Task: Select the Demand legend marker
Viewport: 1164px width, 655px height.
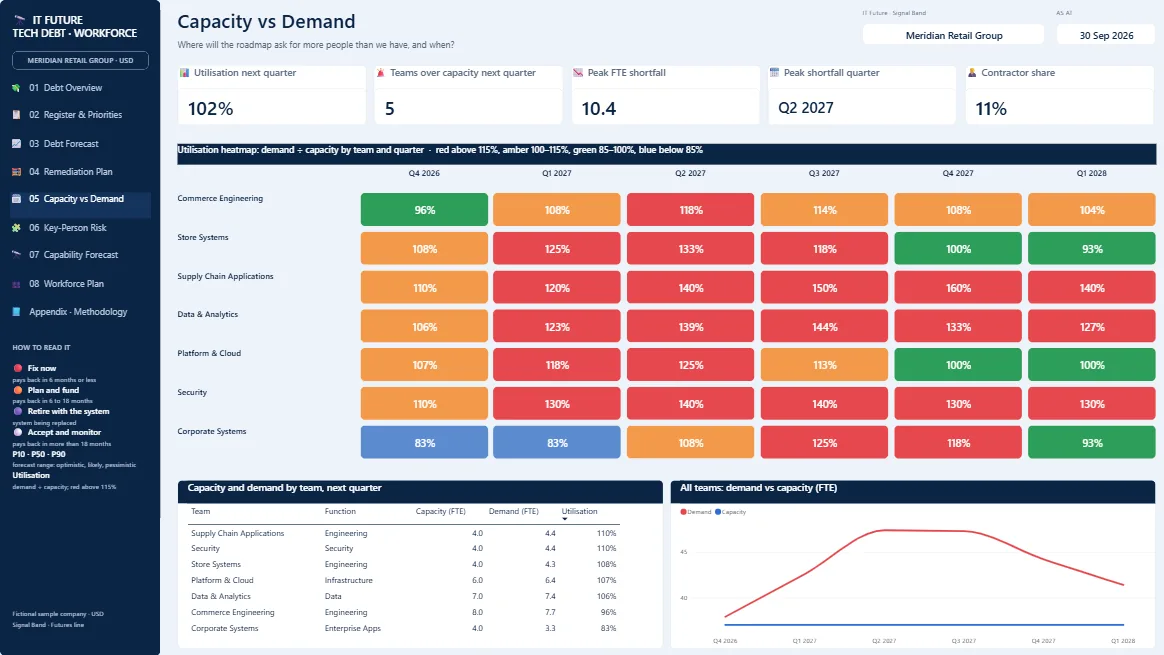Action: click(x=684, y=512)
